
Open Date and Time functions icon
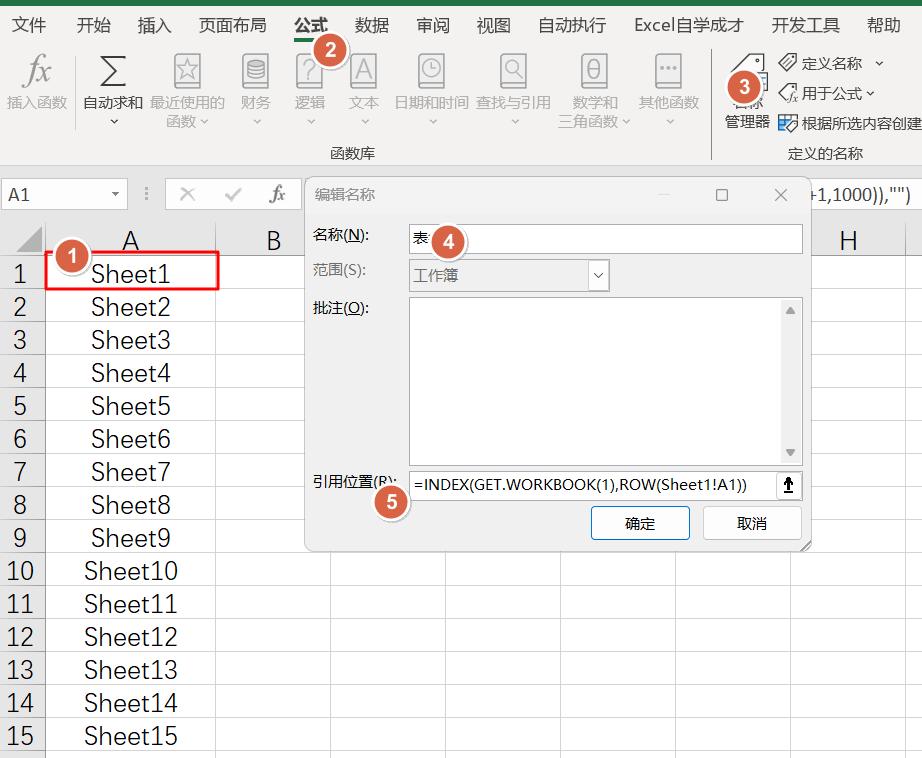click(x=431, y=71)
